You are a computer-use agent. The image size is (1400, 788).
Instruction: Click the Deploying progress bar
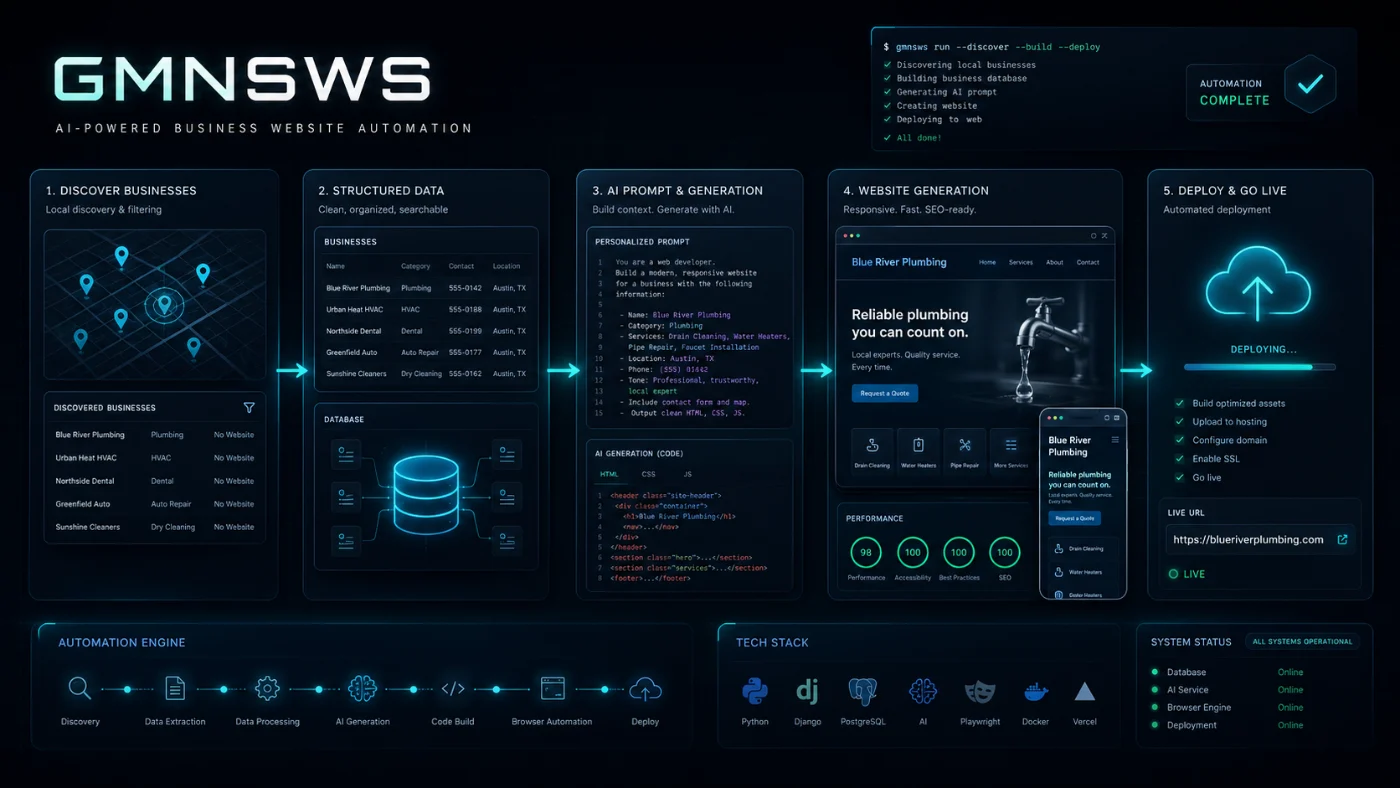1259,367
